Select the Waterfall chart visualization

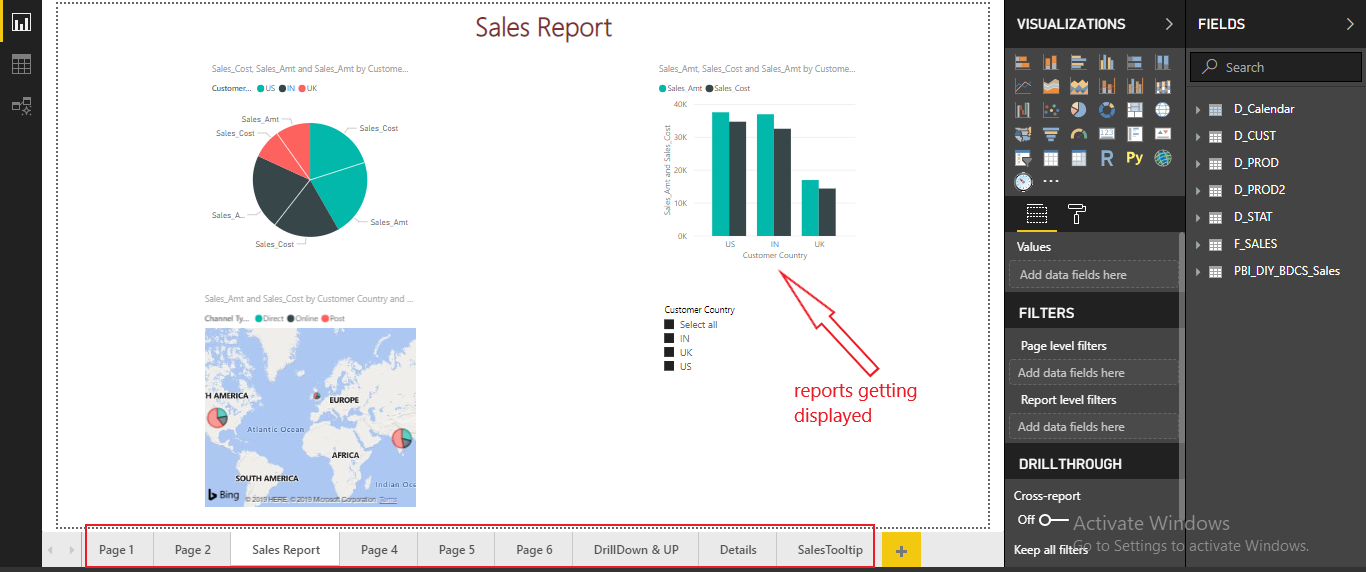click(x=1023, y=110)
